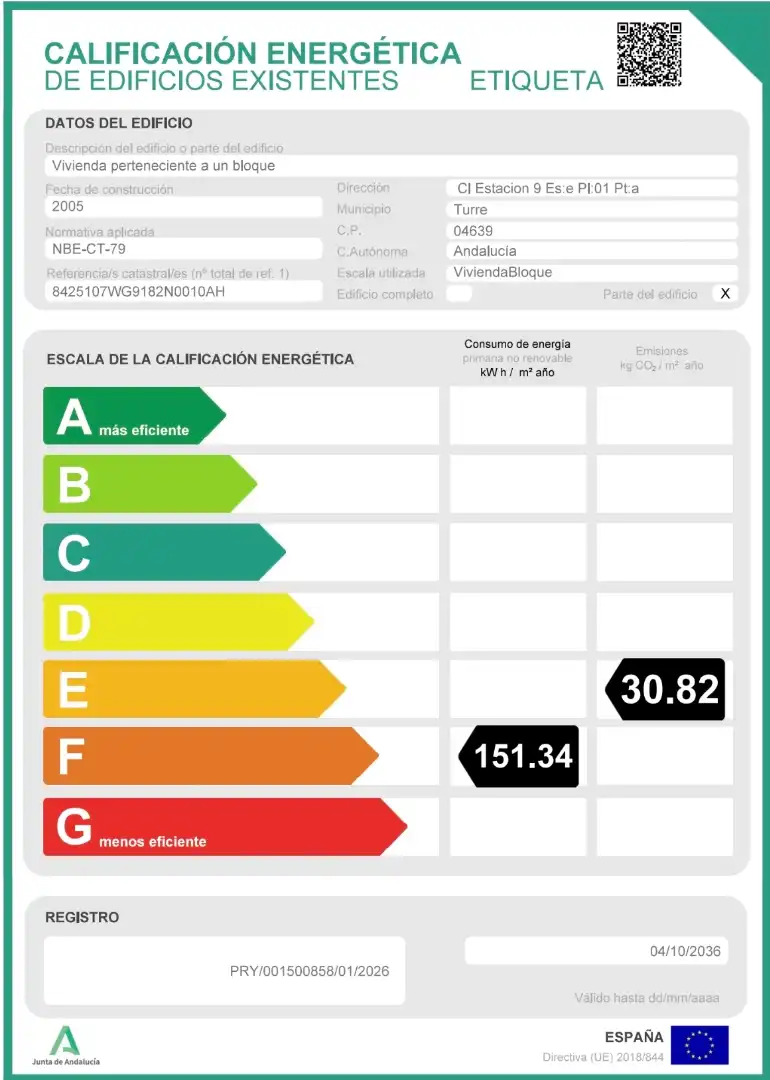Click the European Union flag icon
The height and width of the screenshot is (1080, 770).
(699, 1045)
